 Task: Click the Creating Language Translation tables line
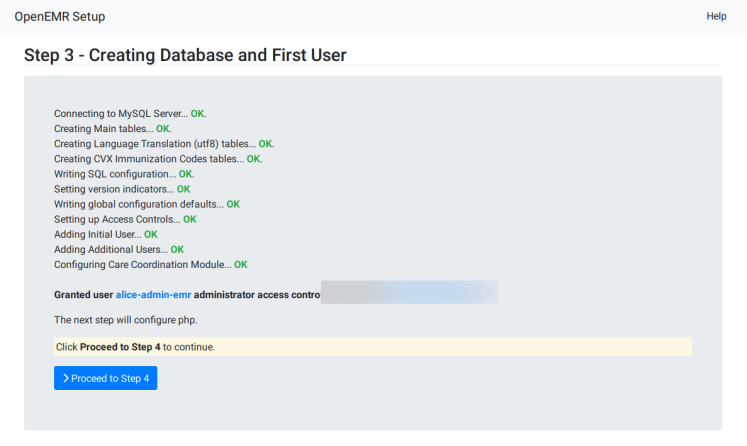pos(163,144)
